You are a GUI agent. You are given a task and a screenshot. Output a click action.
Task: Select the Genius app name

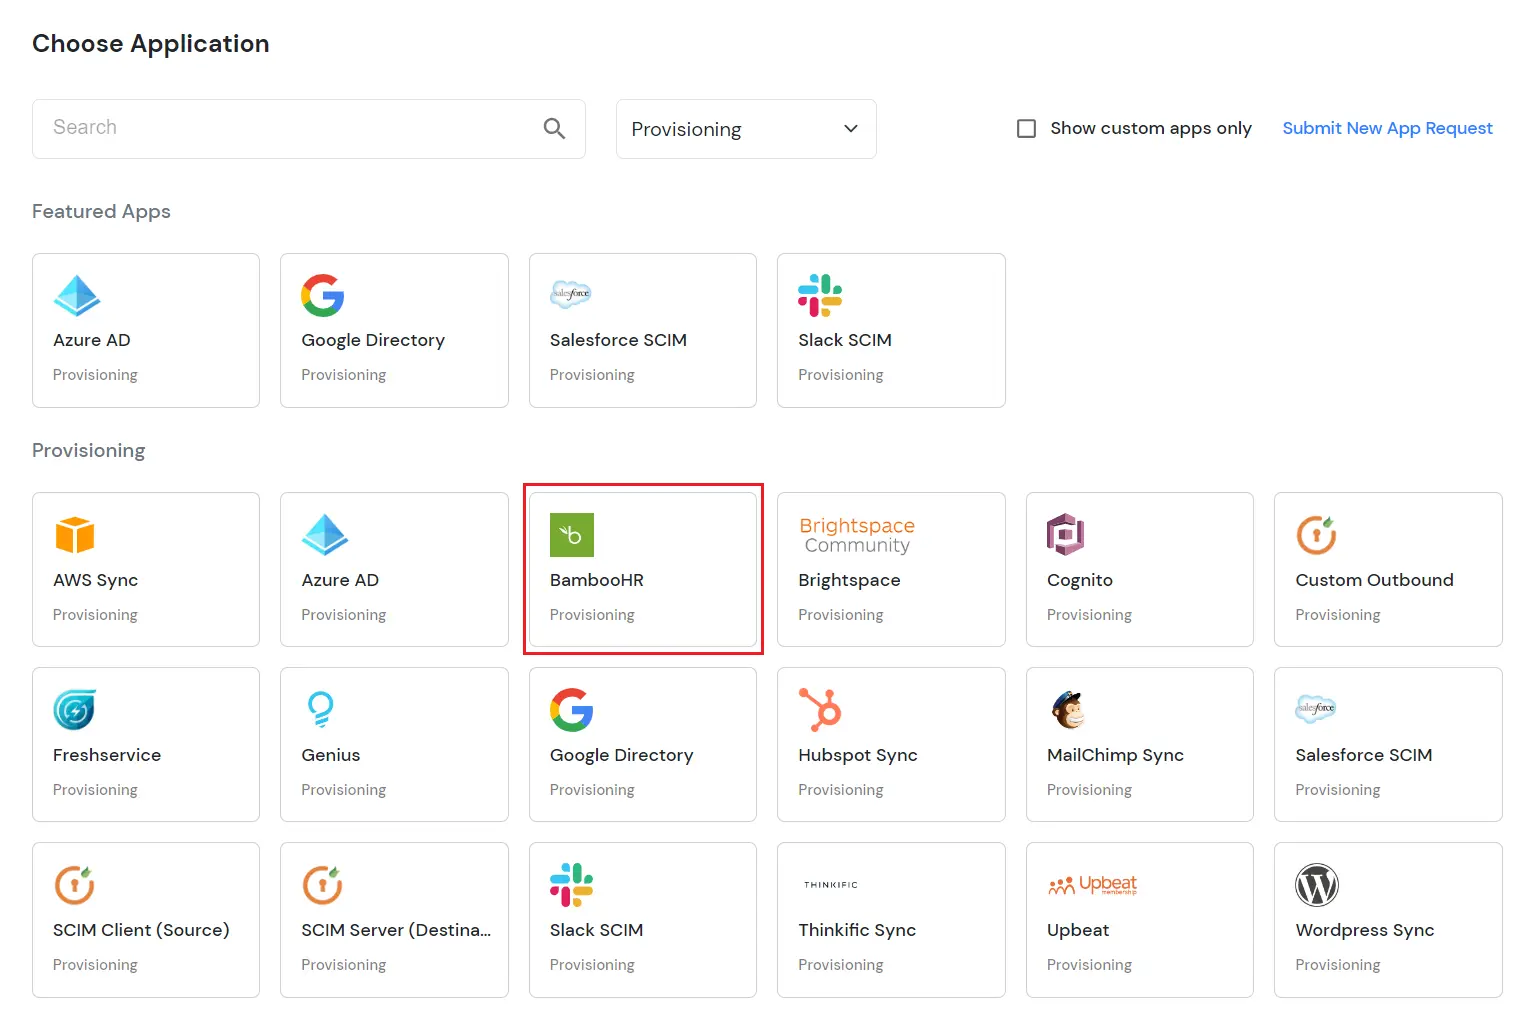click(x=331, y=755)
